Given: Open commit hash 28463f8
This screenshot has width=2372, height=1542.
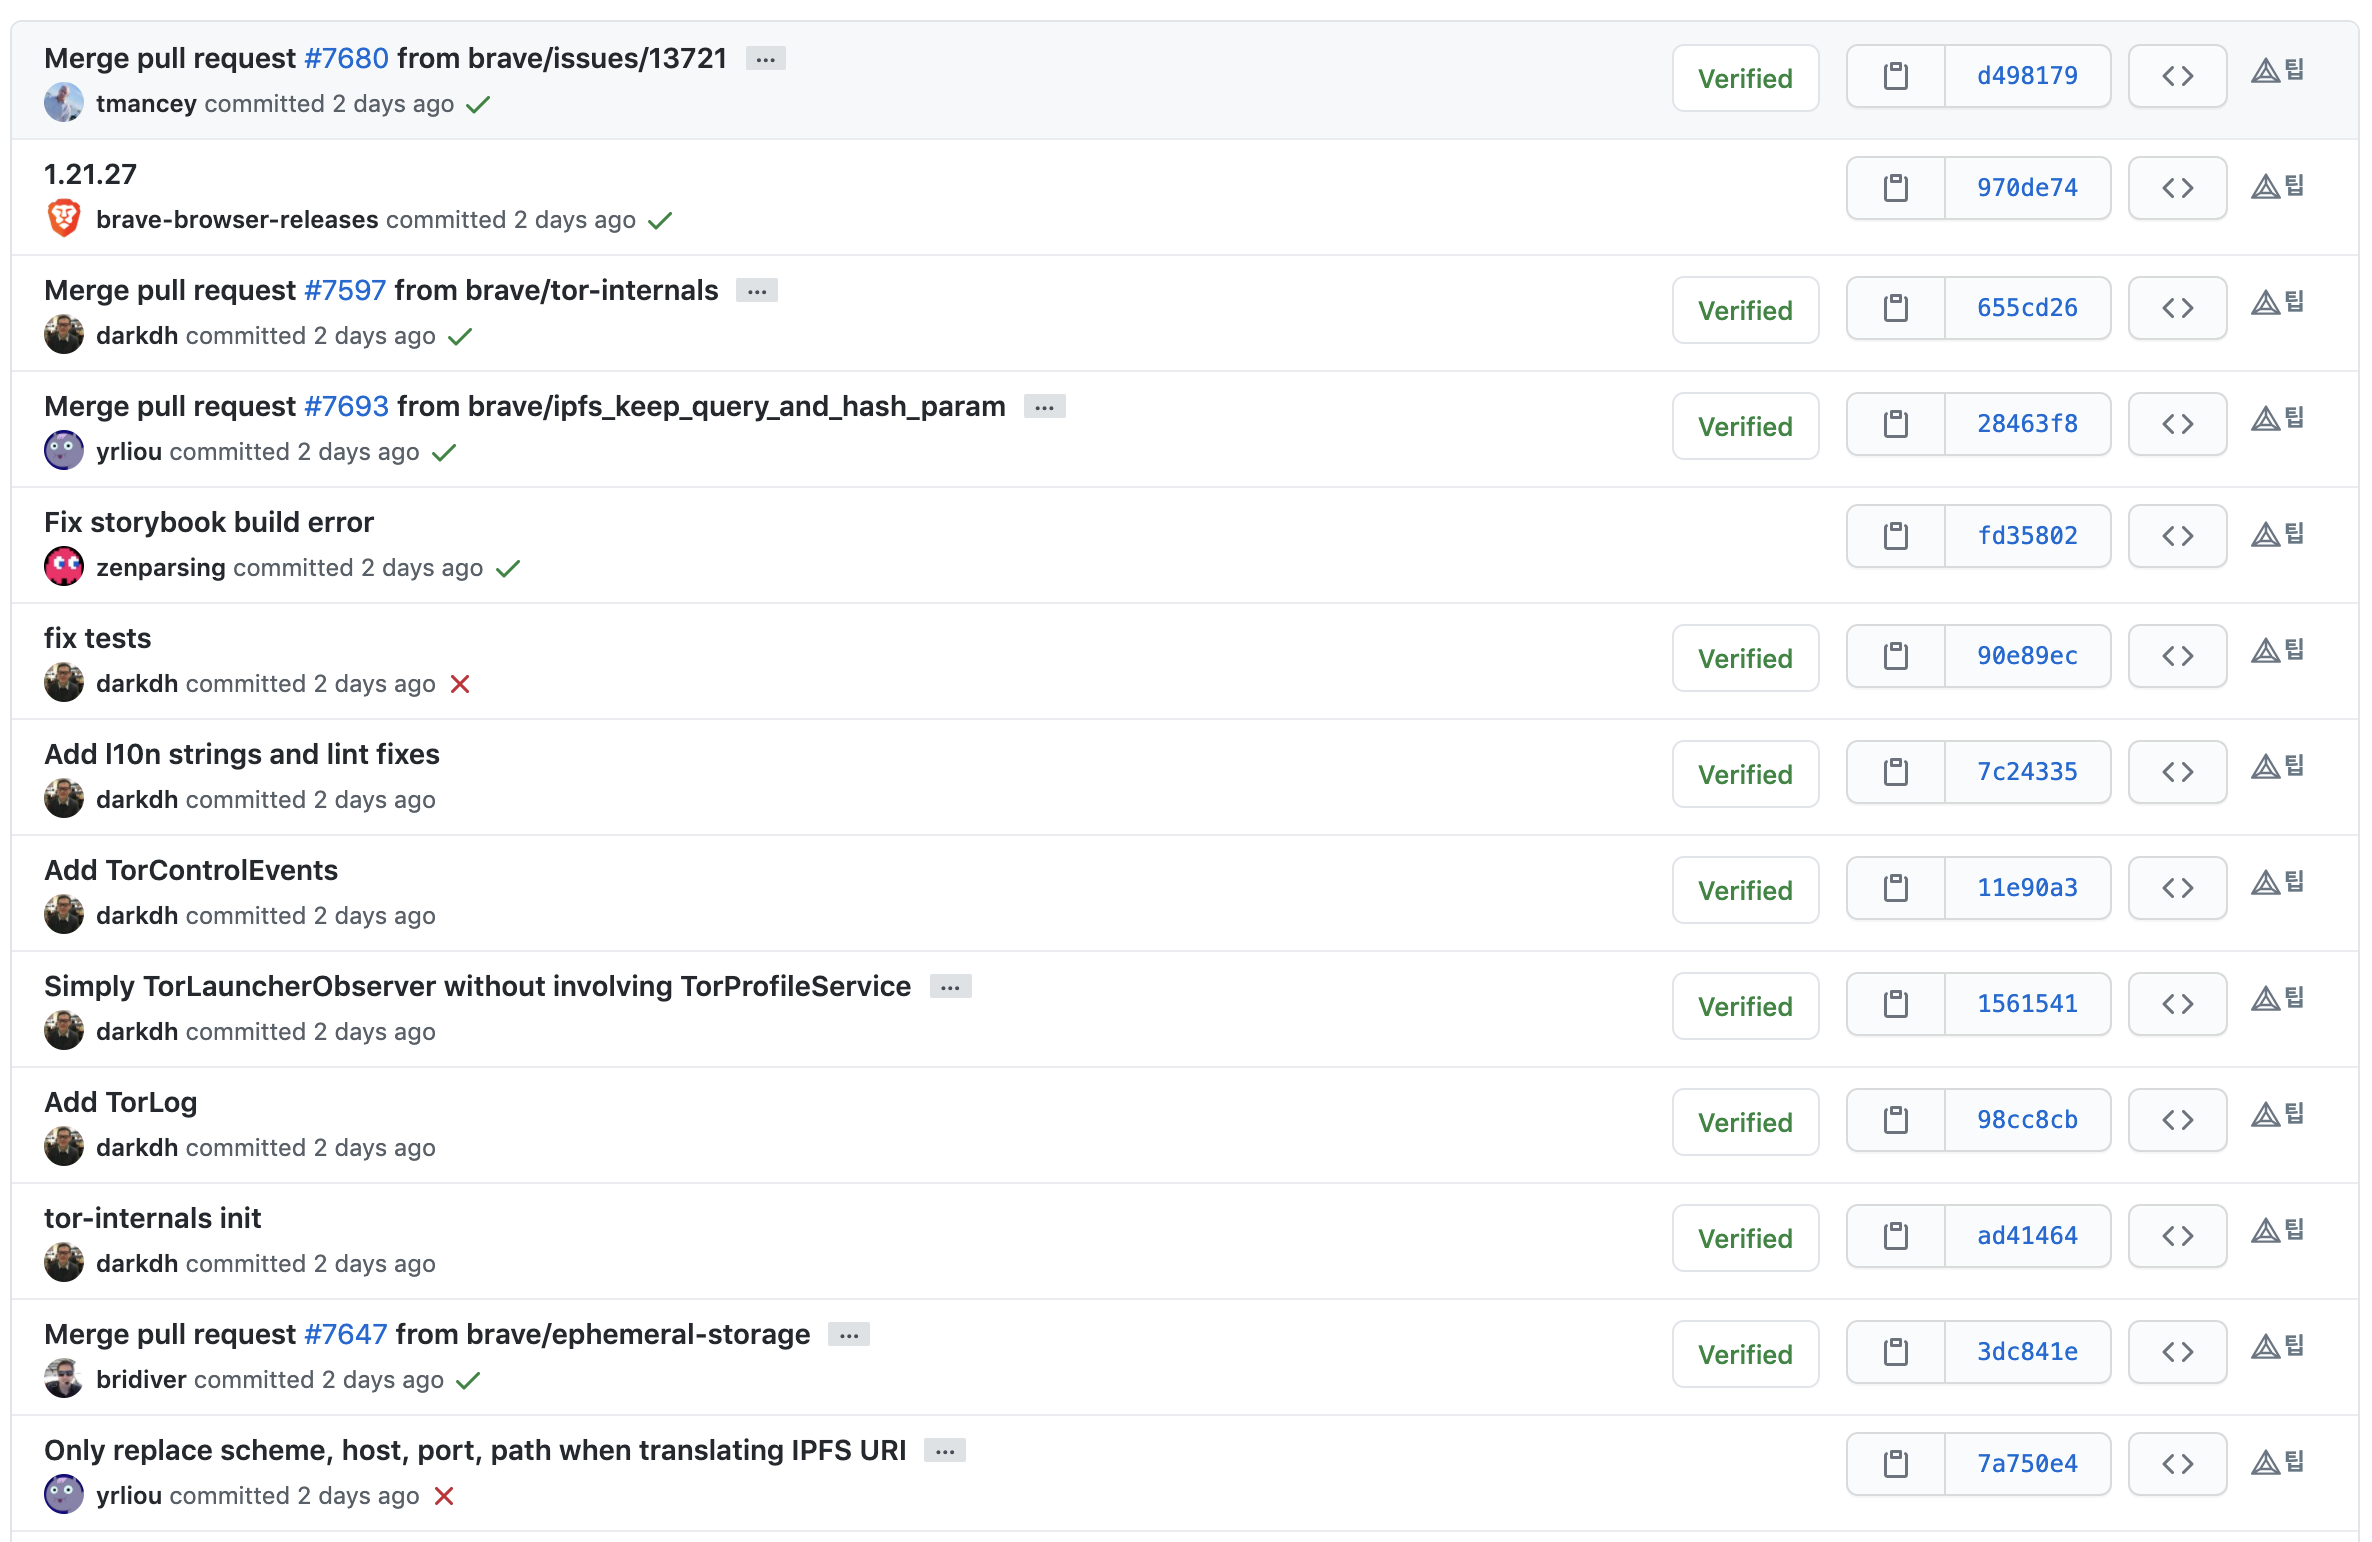Looking at the screenshot, I should click(x=2027, y=424).
